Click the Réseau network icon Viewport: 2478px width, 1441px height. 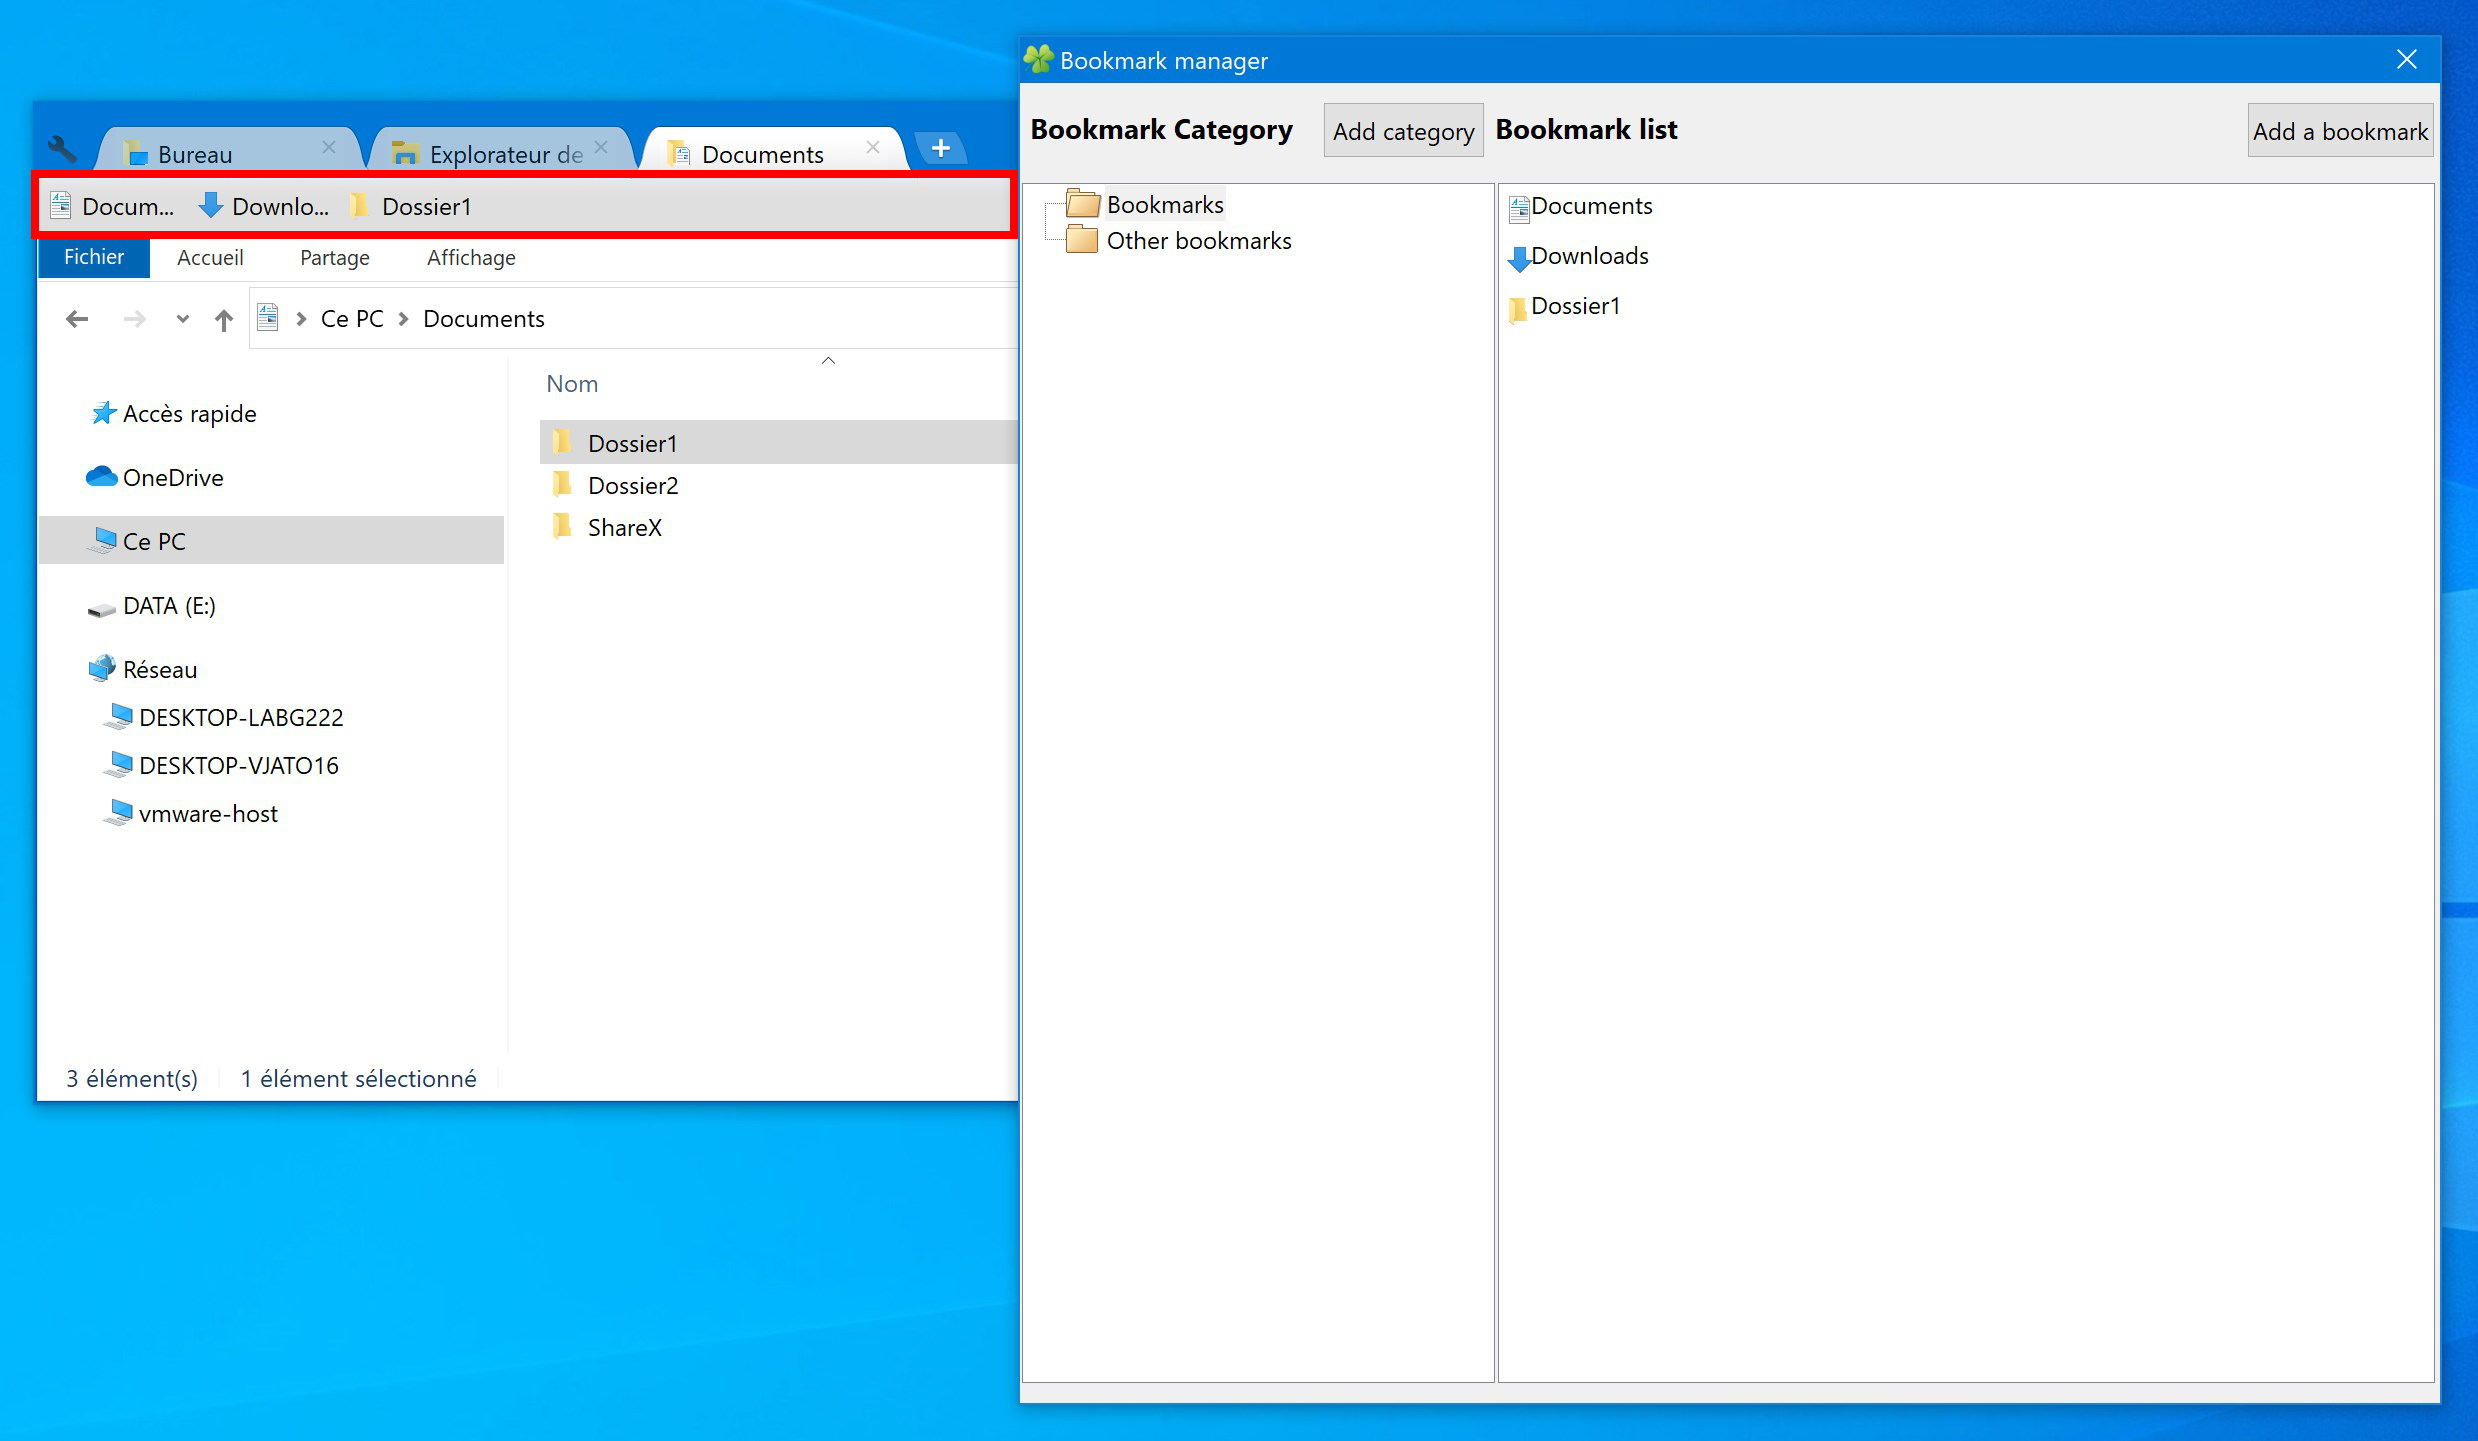coord(102,669)
